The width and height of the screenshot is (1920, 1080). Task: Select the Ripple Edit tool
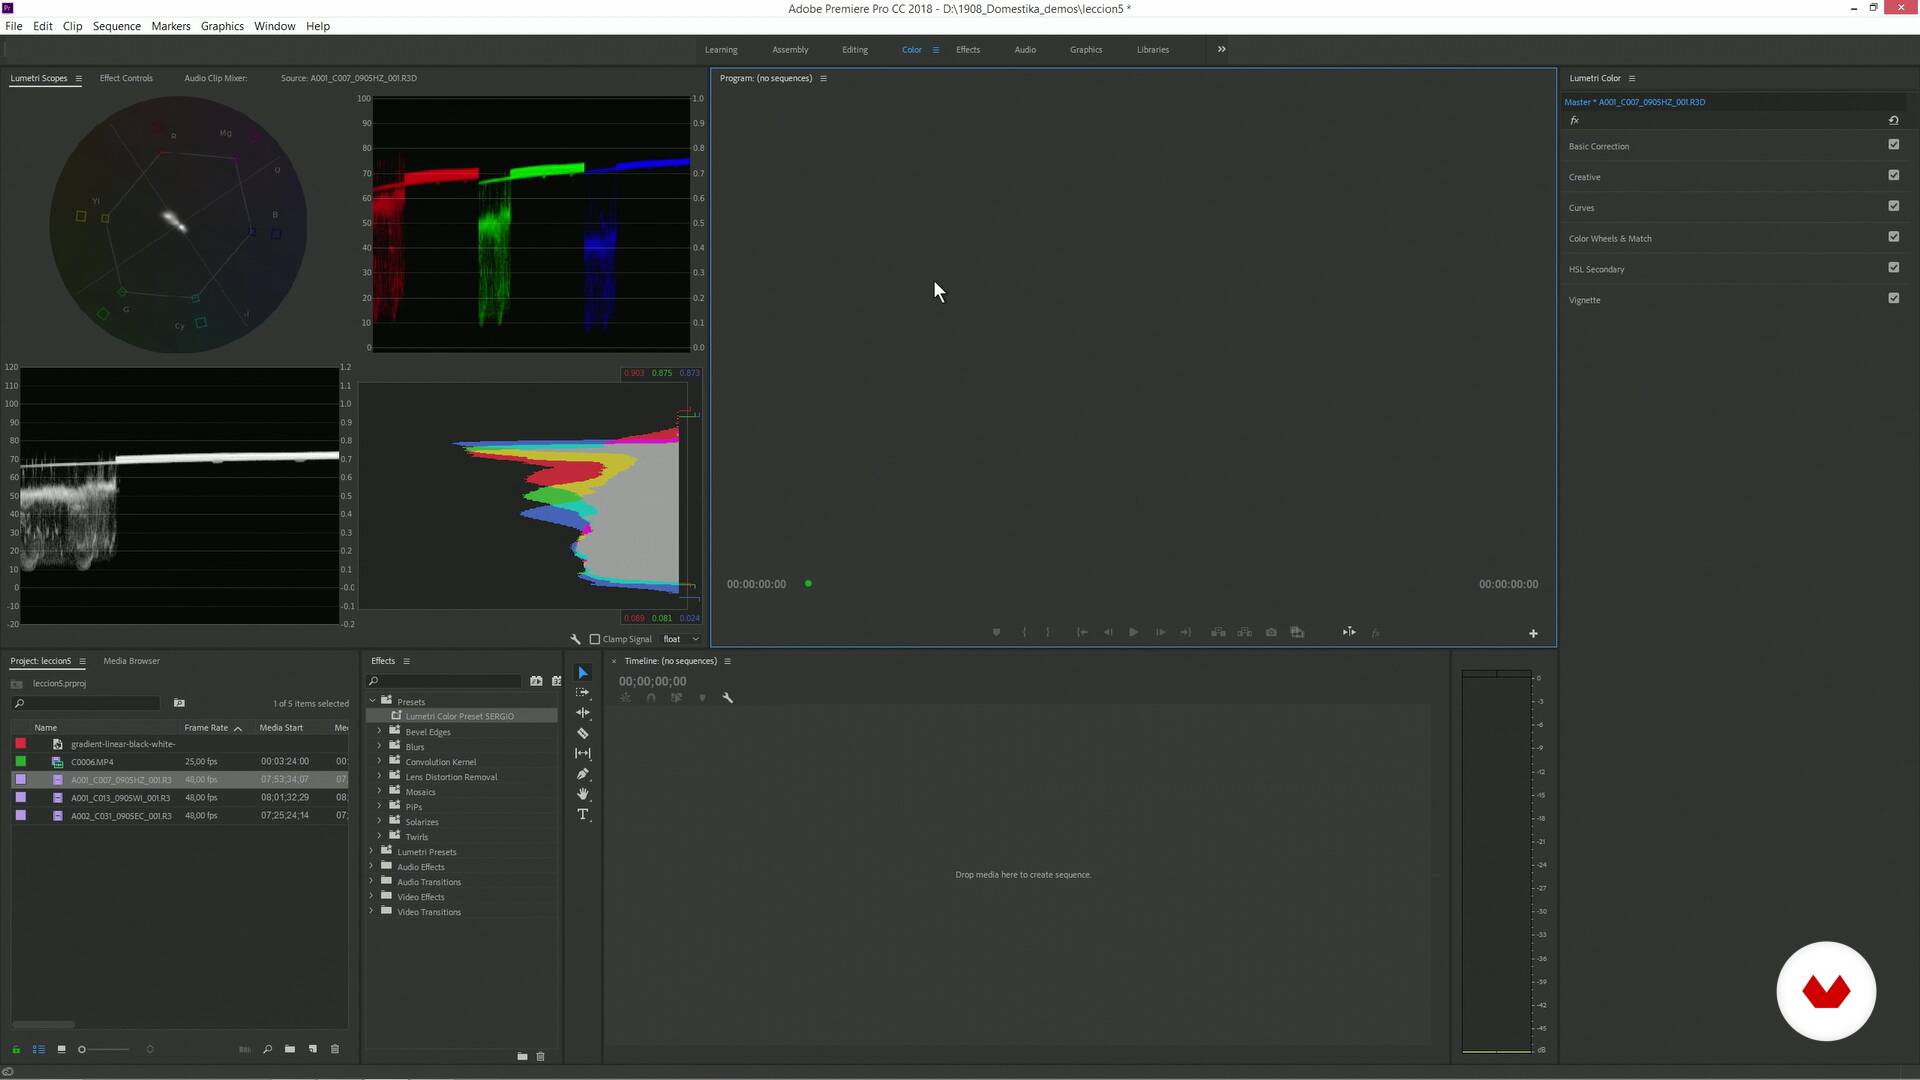[583, 713]
